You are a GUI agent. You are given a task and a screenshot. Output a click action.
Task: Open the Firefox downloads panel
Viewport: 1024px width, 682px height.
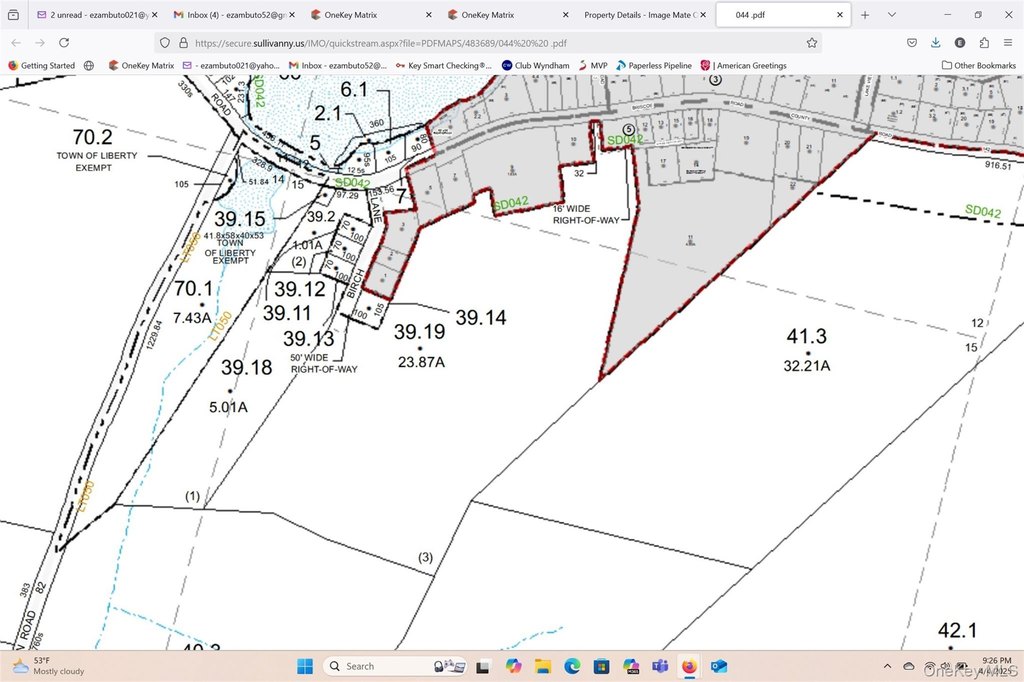coord(936,43)
